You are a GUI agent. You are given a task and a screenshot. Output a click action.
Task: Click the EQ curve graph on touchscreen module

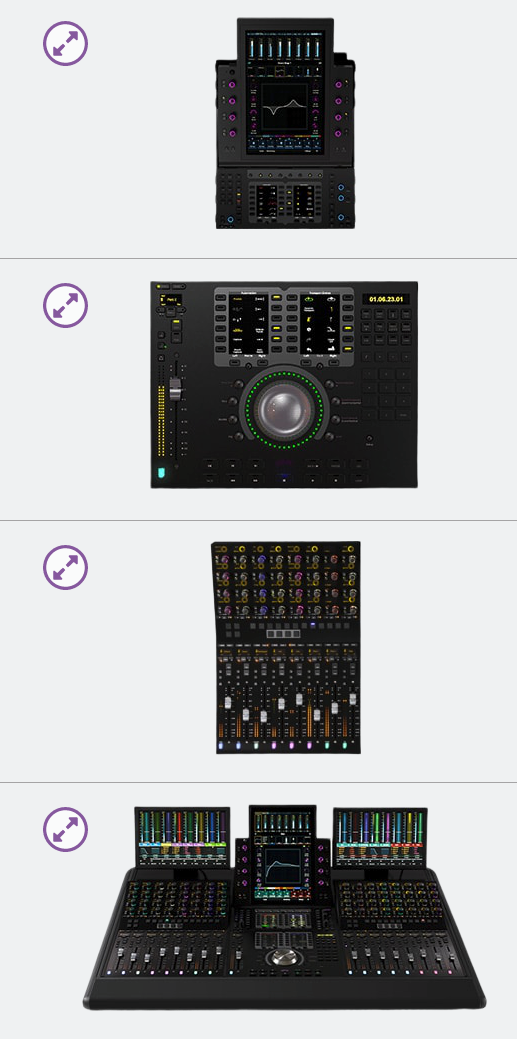(285, 108)
